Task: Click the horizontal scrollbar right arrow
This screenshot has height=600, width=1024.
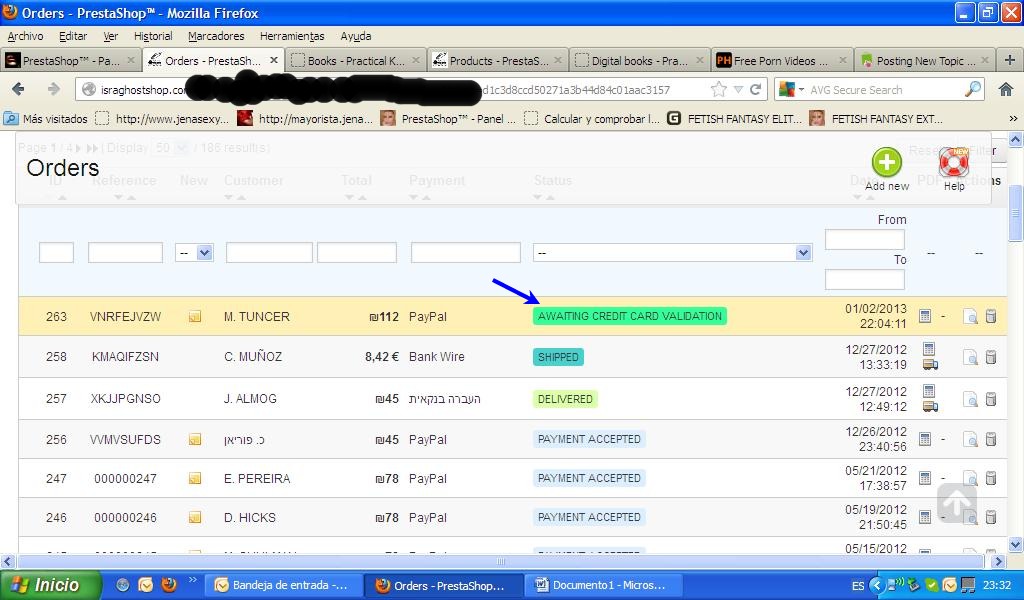Action: (998, 561)
